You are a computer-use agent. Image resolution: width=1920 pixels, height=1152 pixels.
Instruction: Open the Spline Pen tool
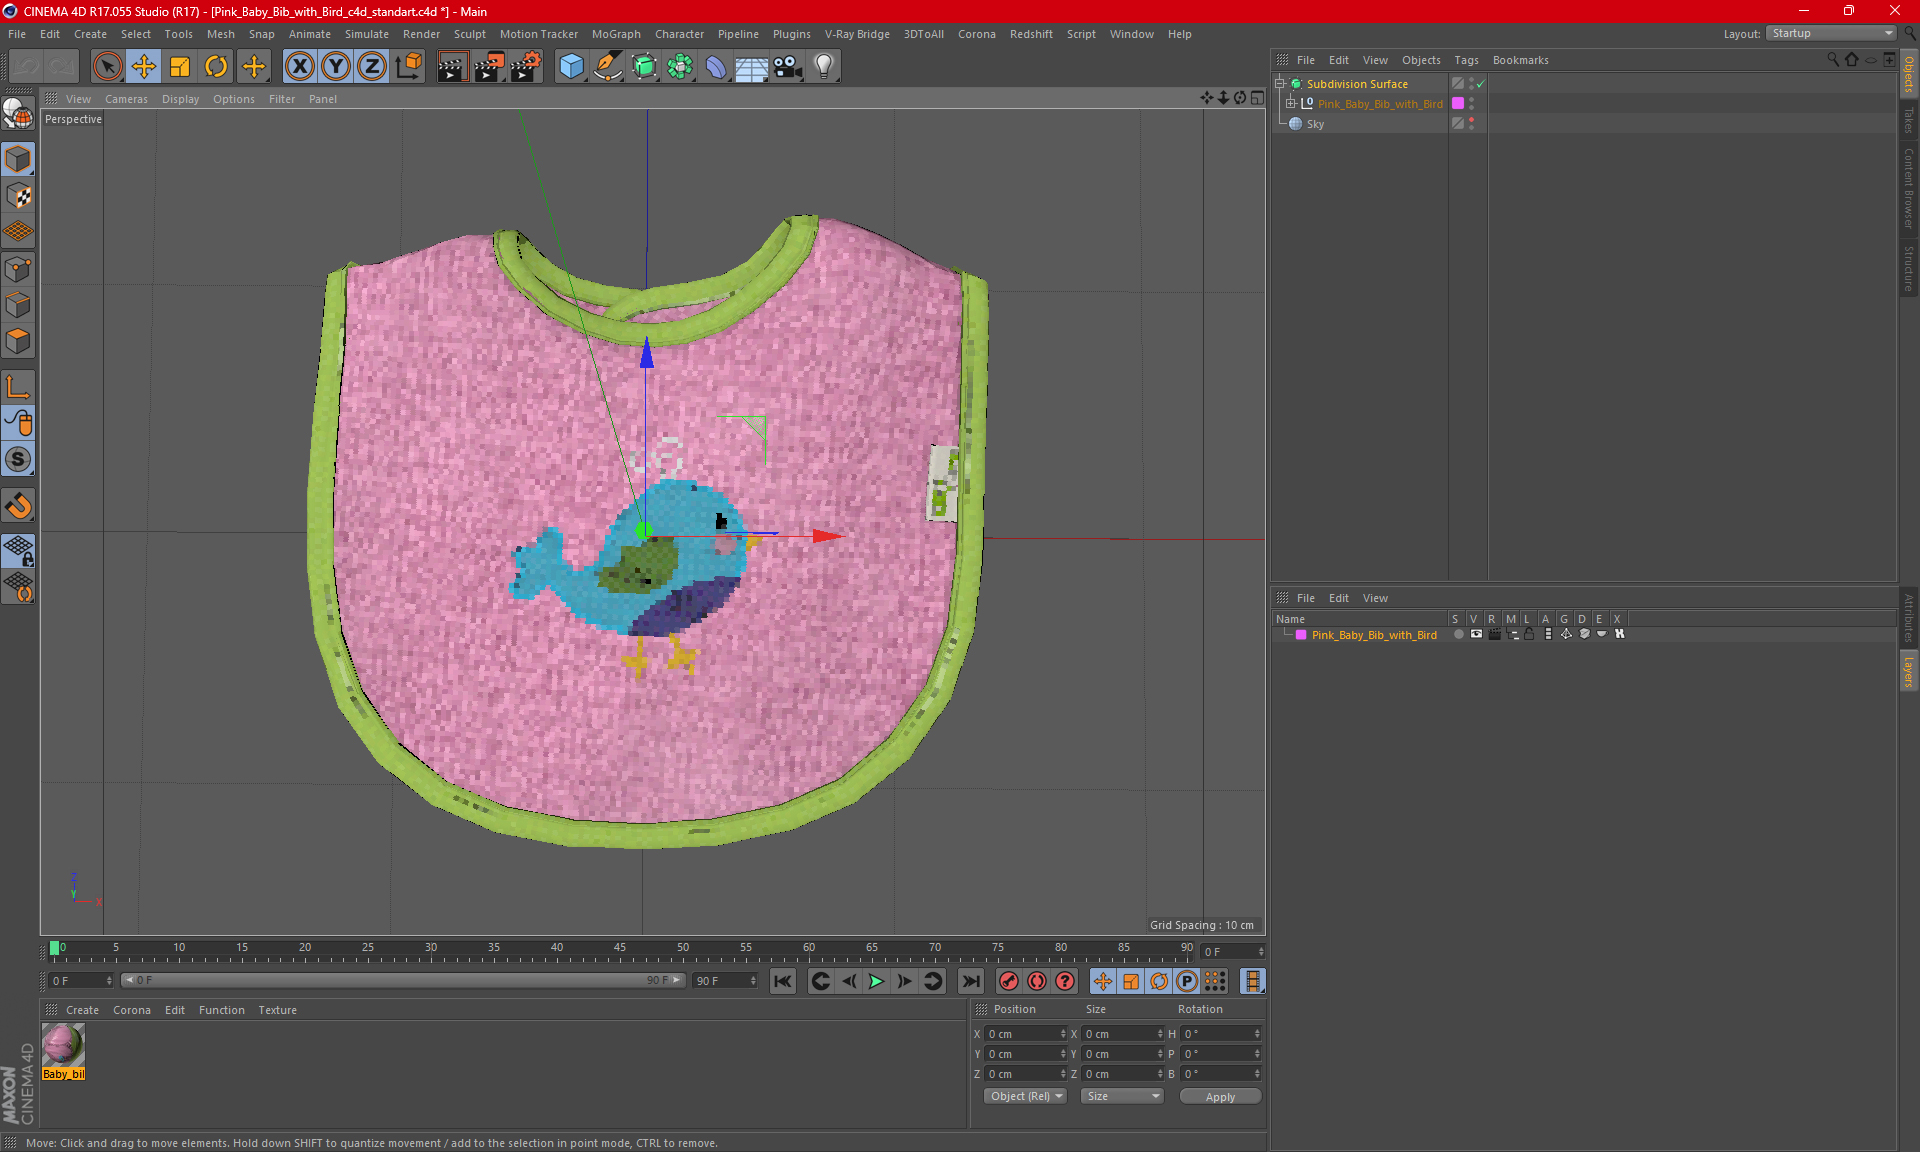coord(607,67)
